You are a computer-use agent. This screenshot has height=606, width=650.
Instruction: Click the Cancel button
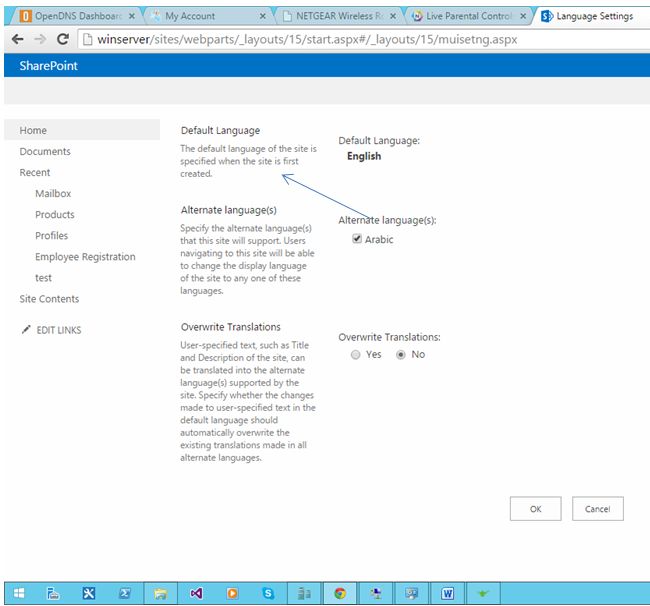pos(597,509)
